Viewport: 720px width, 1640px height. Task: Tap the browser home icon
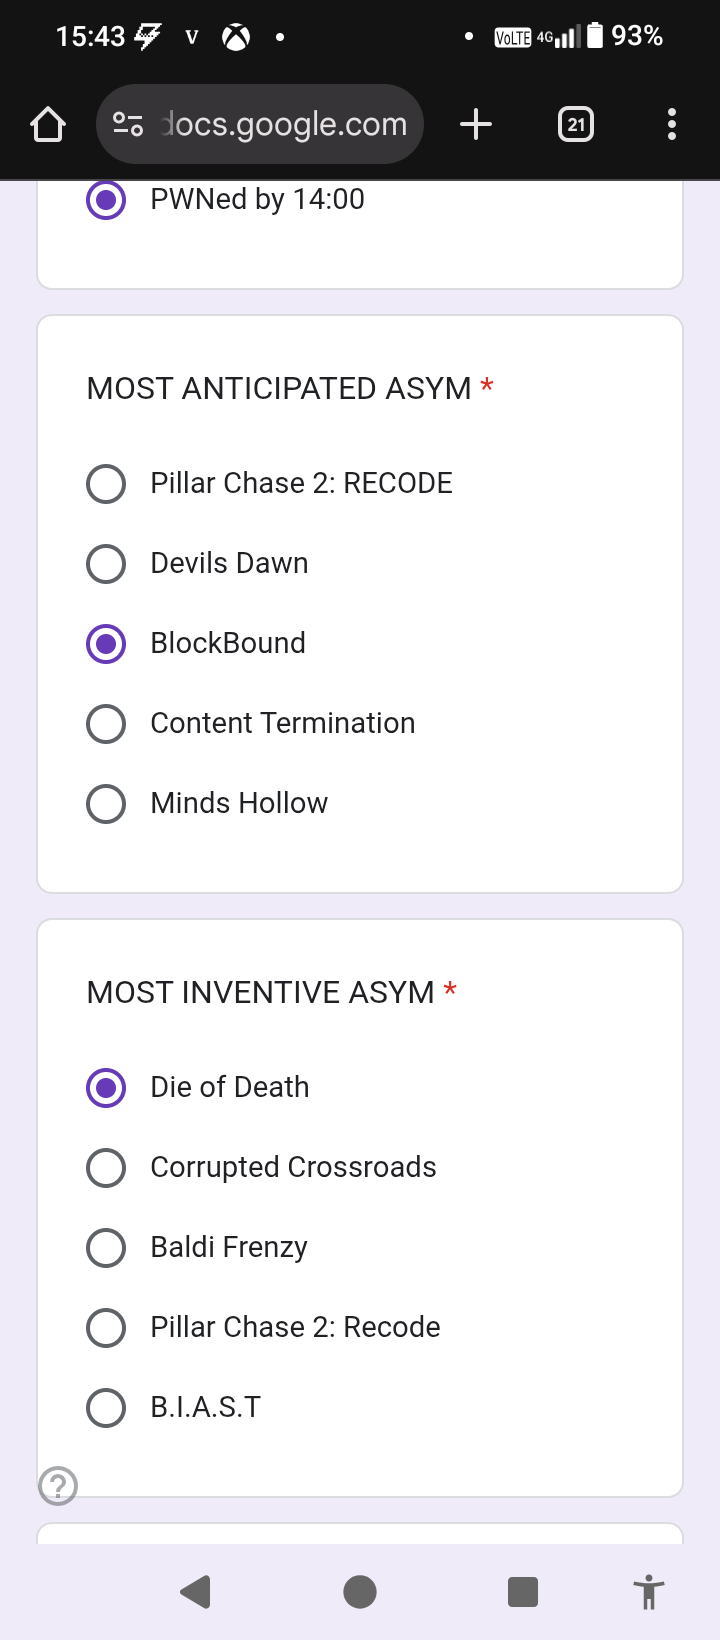[48, 125]
